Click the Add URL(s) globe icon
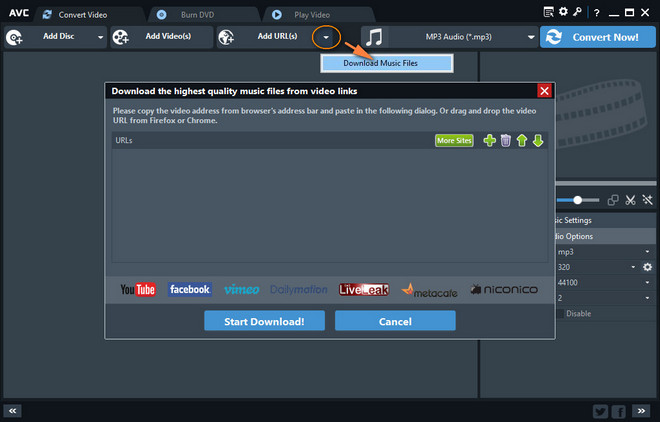The height and width of the screenshot is (422, 660). [x=226, y=37]
